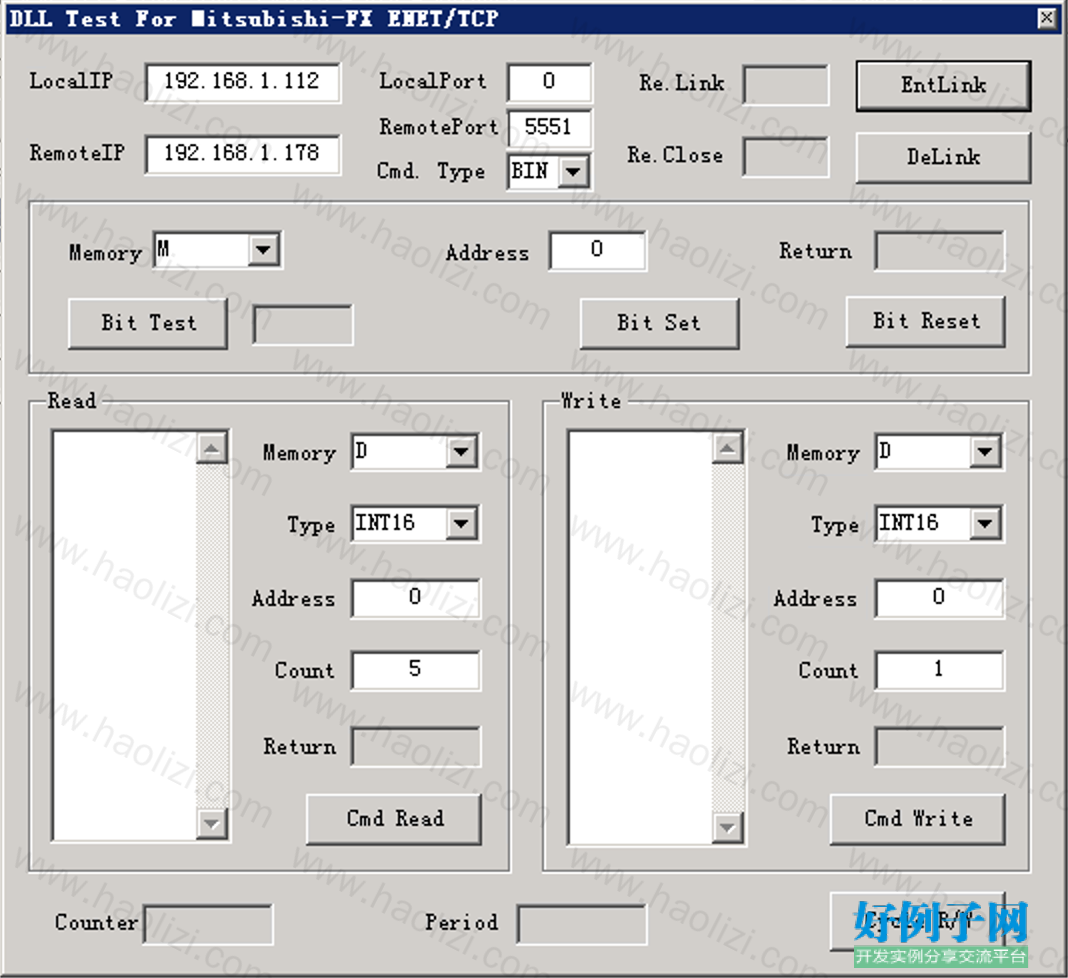The width and height of the screenshot is (1068, 978).
Task: Open Read section Memory dropdown
Action: pos(461,452)
